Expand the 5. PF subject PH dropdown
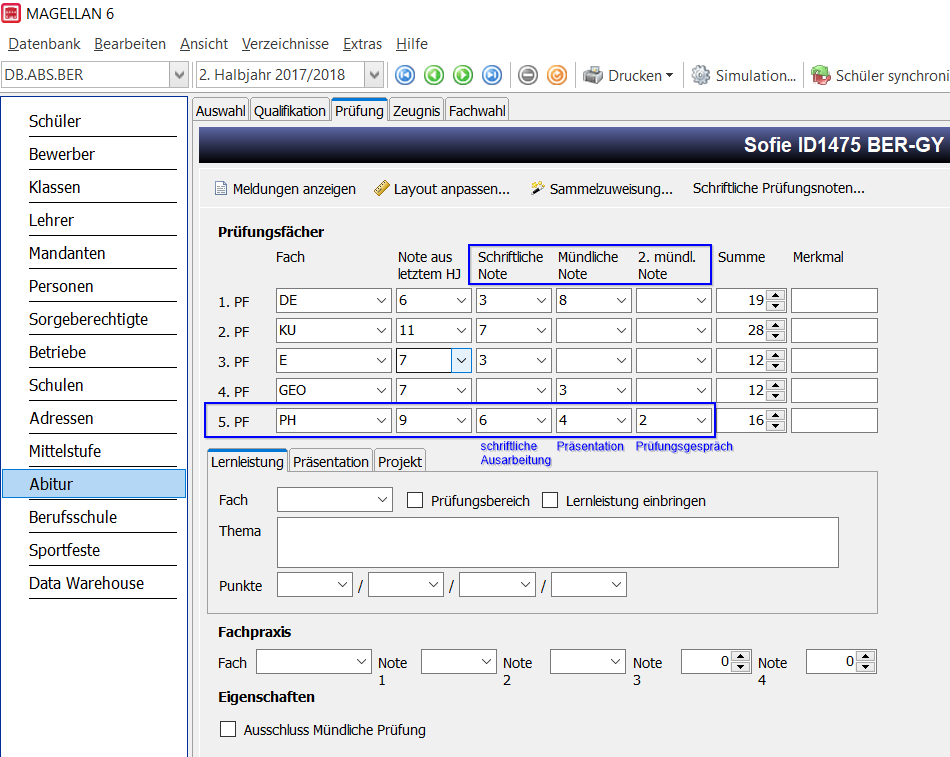 (381, 420)
